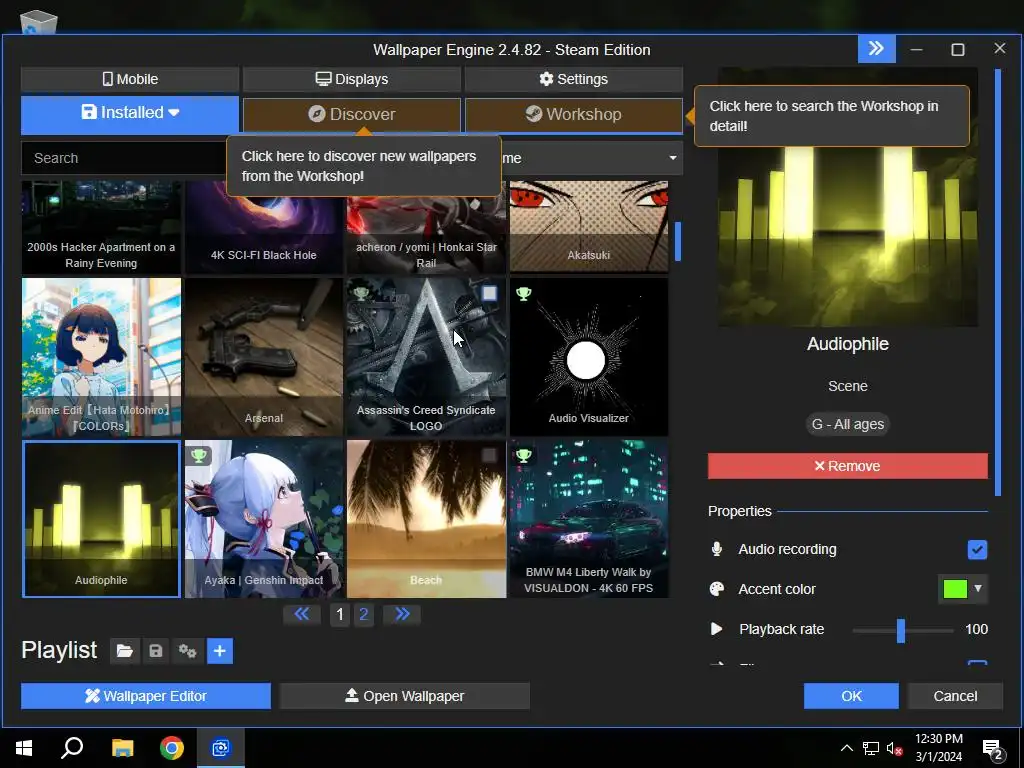Image resolution: width=1024 pixels, height=768 pixels.
Task: Click trophy icon on Assassin's Creed thumbnail
Action: [x=361, y=294]
